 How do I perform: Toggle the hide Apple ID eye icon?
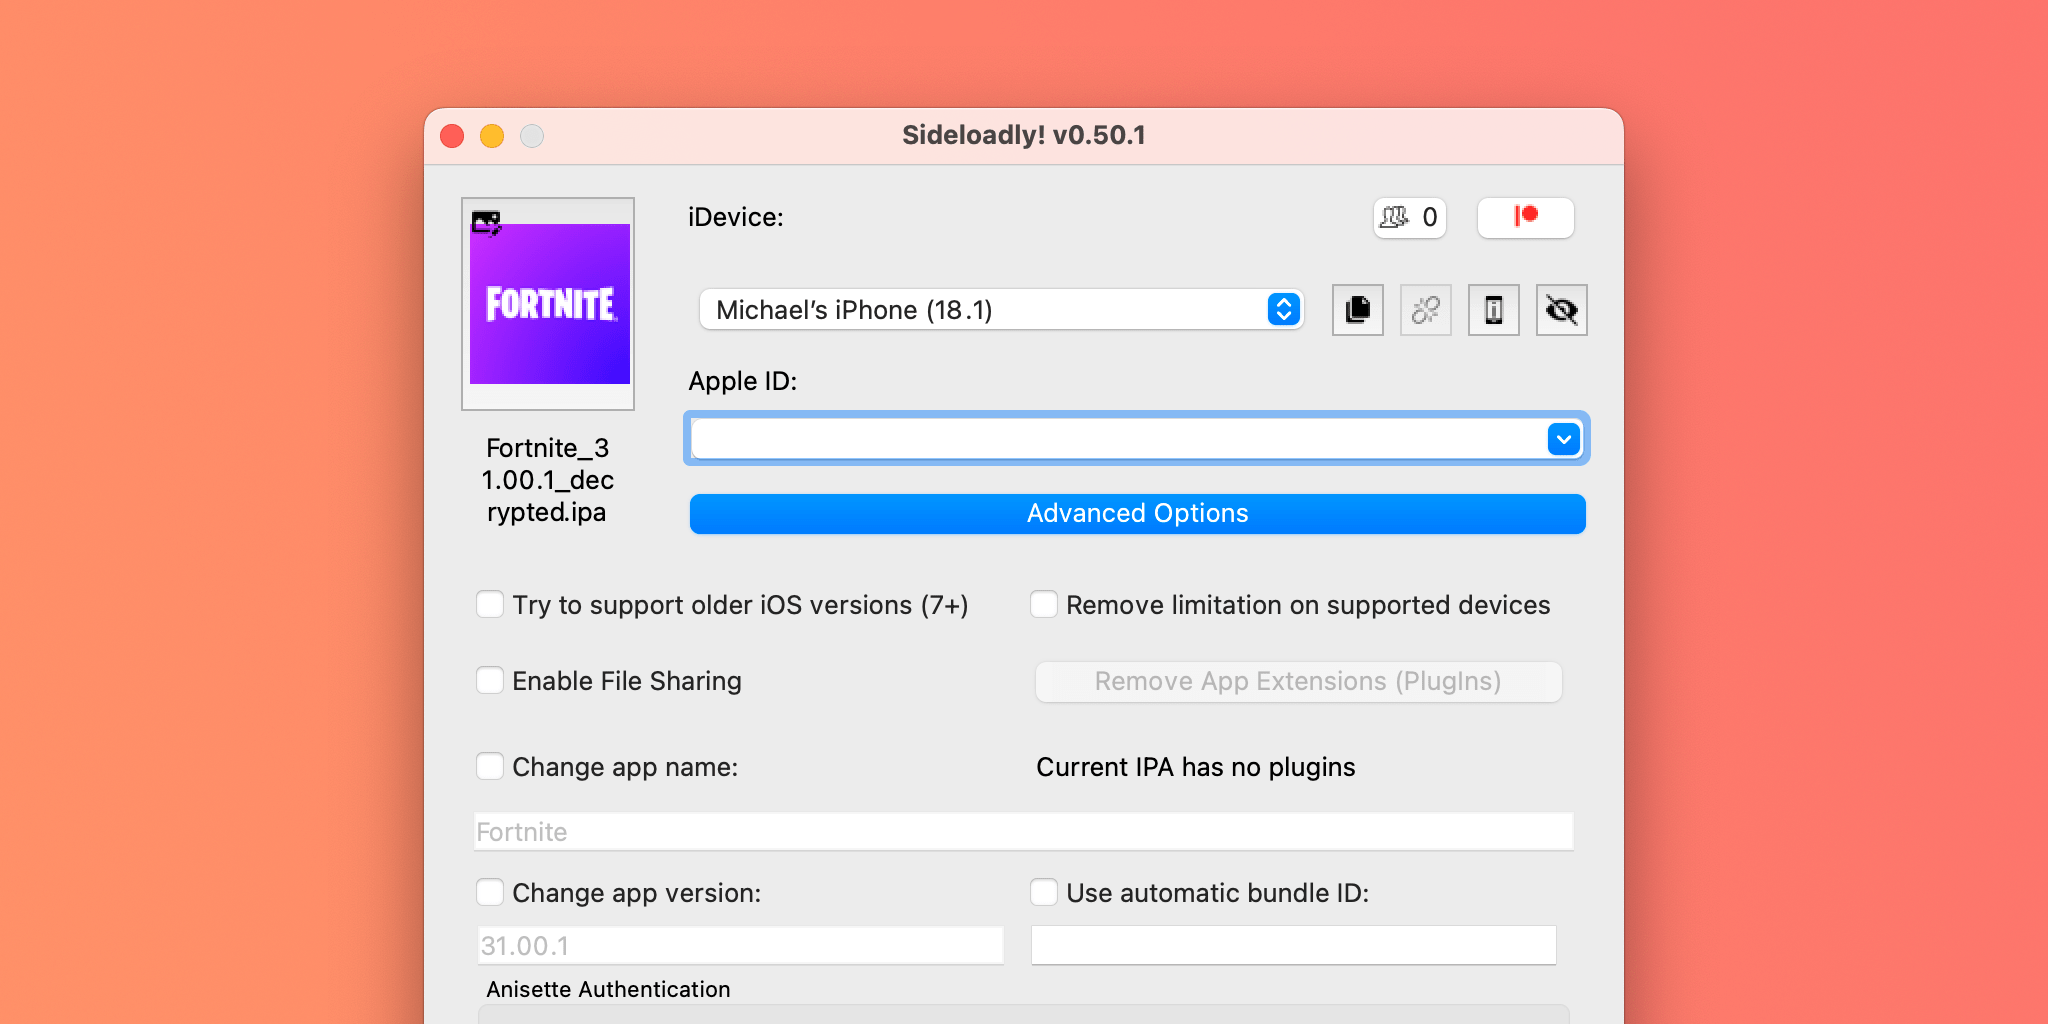coord(1561,310)
